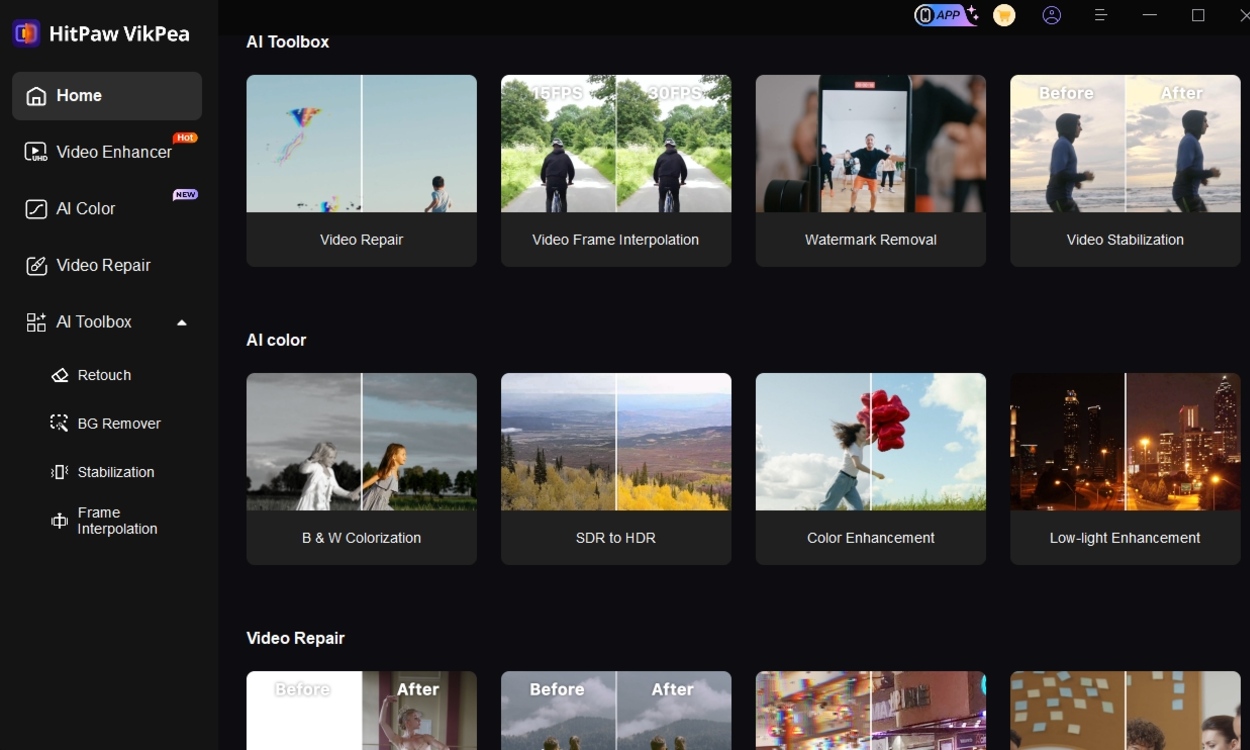Click the Video Repair pencil icon

coord(36,265)
